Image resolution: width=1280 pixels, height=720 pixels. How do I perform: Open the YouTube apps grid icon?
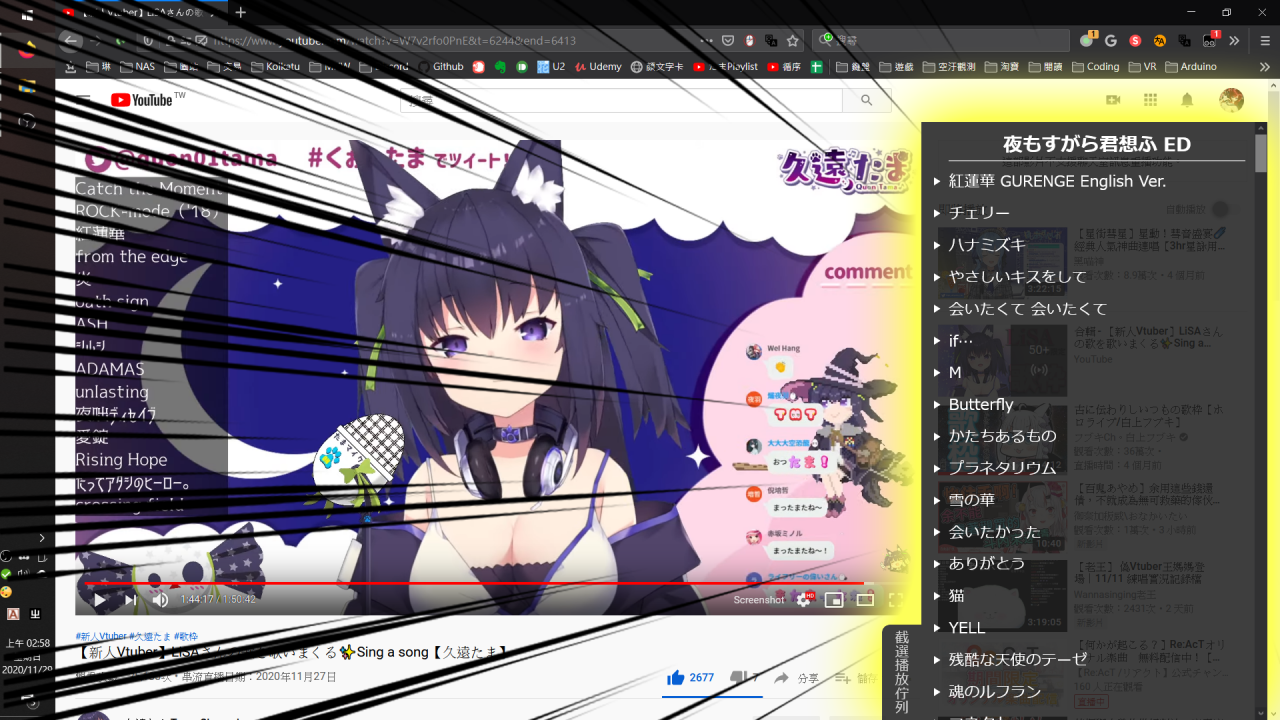1150,100
